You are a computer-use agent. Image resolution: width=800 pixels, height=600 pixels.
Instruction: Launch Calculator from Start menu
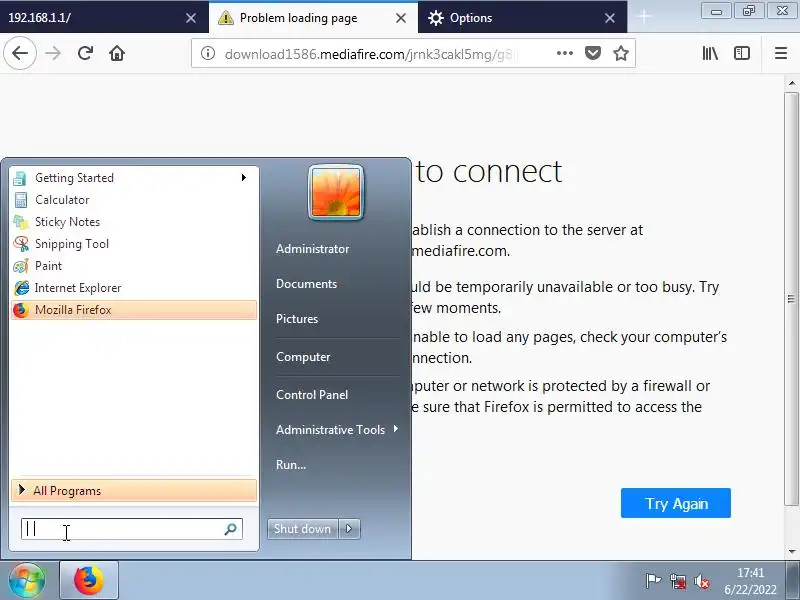tap(133, 199)
